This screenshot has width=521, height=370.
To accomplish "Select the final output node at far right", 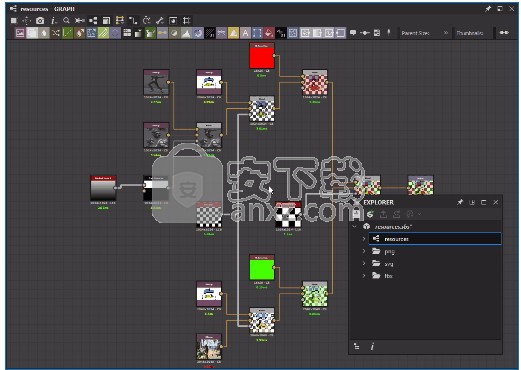I will pos(420,185).
